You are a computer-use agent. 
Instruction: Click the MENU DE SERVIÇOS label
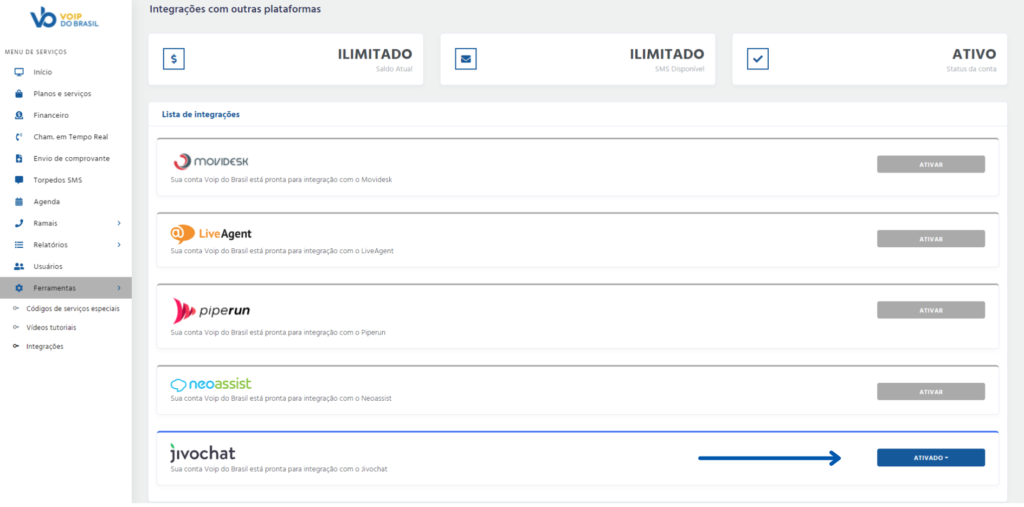[36, 52]
